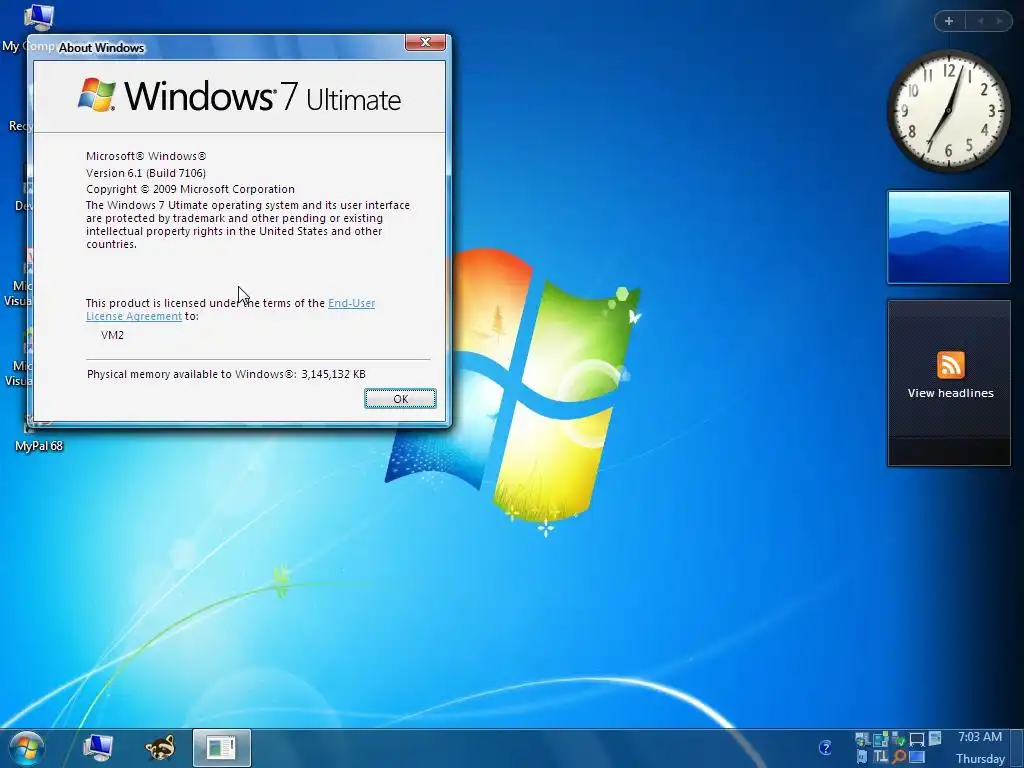Click the white TL tray icon
Viewport: 1024px width, 768px height.
click(880, 757)
